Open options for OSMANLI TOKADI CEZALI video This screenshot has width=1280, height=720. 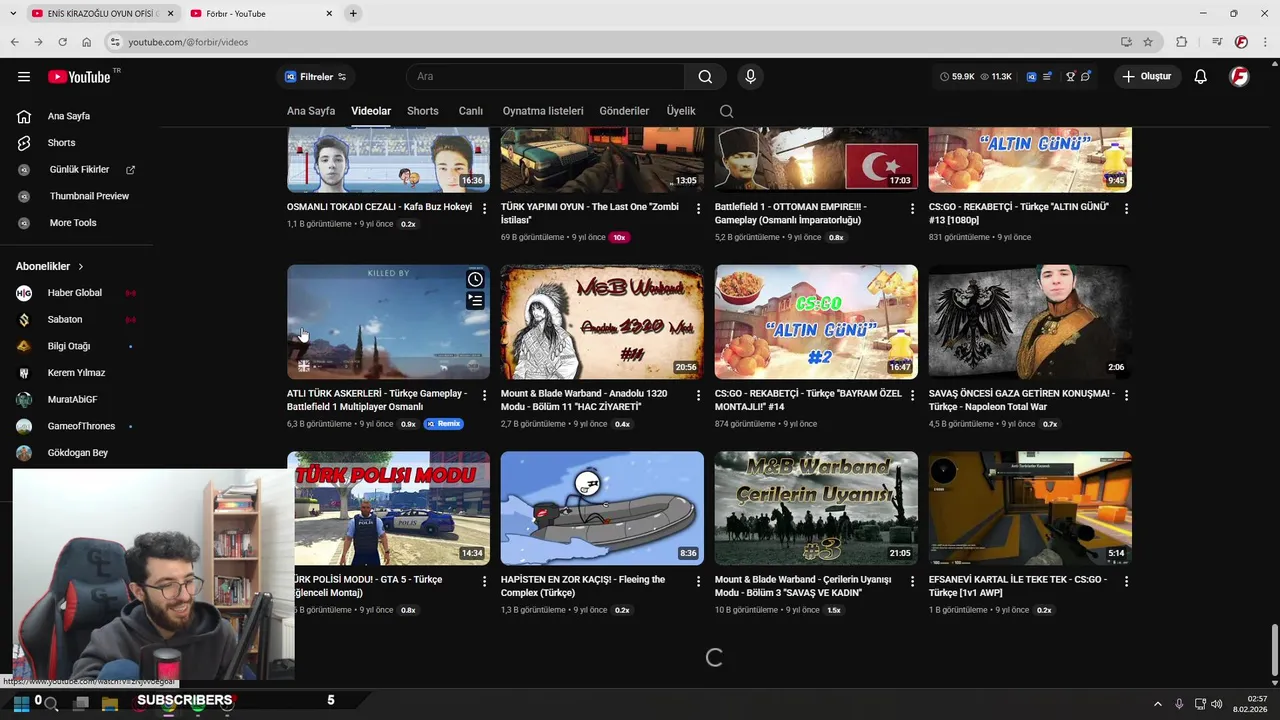pos(485,209)
